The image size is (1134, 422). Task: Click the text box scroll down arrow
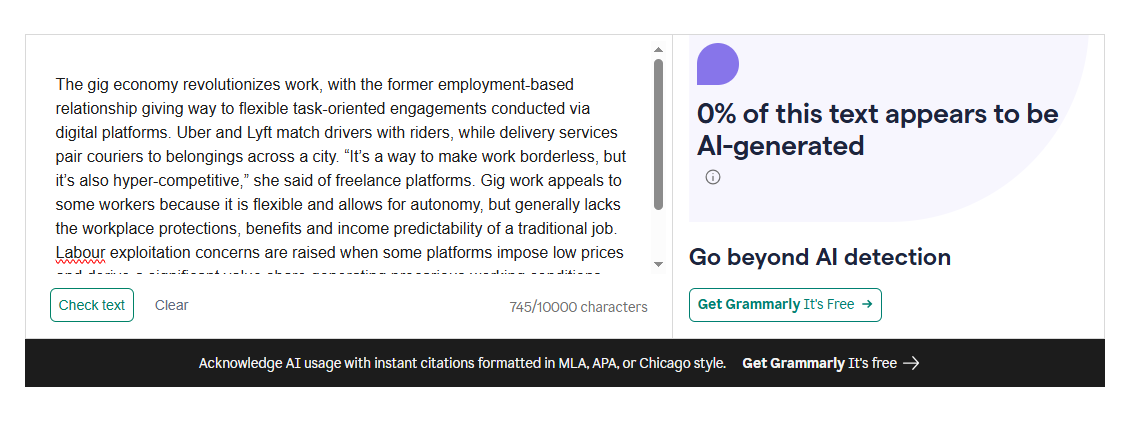[658, 264]
